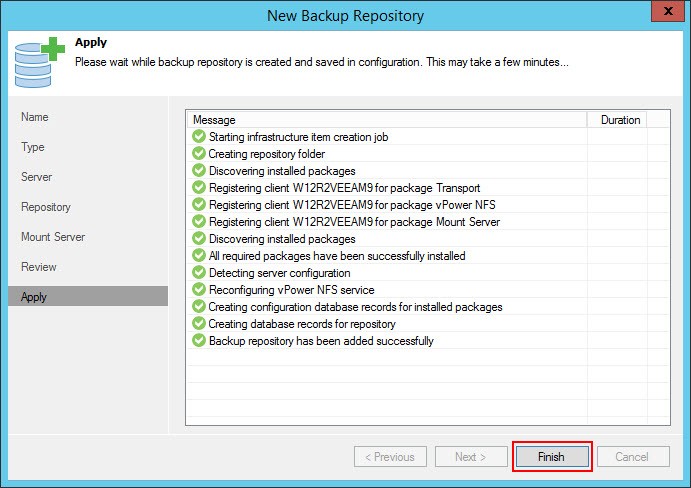Click checkmark icon for package Transport registration
The width and height of the screenshot is (691, 488).
[x=199, y=187]
